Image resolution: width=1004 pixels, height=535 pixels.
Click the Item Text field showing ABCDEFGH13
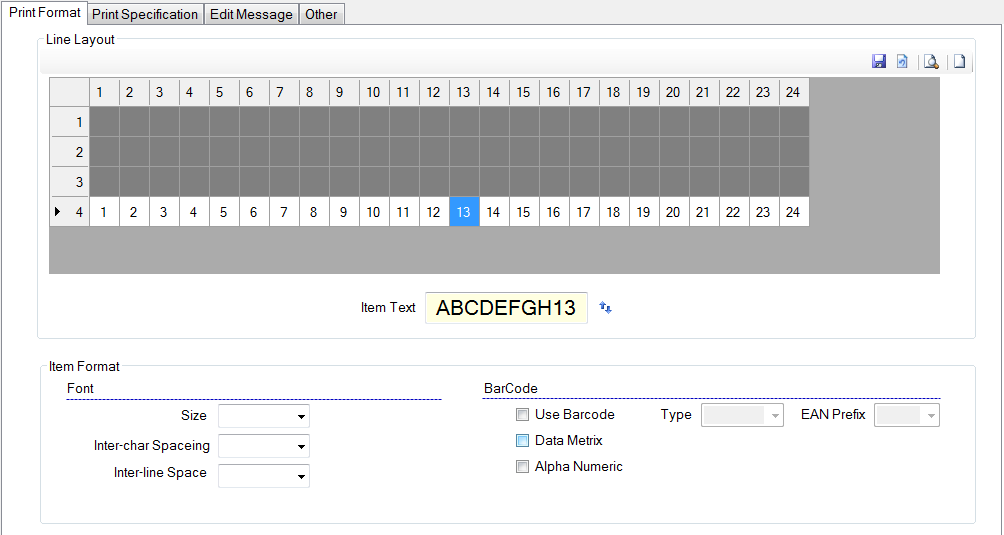(x=506, y=308)
